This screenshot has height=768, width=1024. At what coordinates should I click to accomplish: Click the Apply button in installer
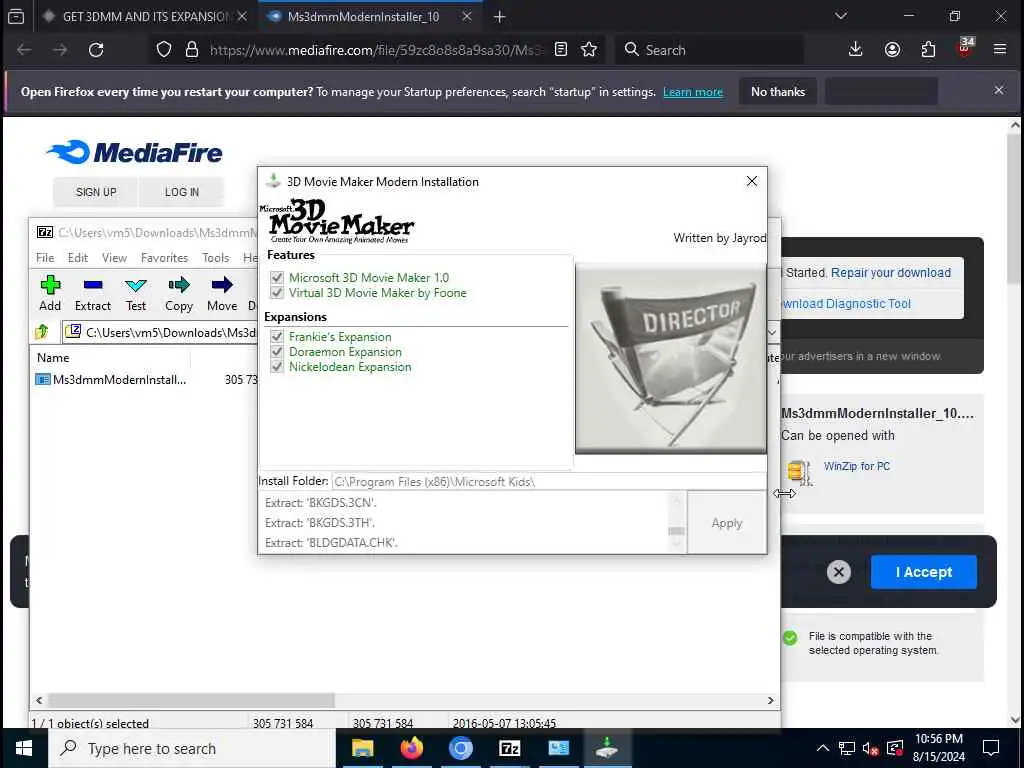point(727,522)
